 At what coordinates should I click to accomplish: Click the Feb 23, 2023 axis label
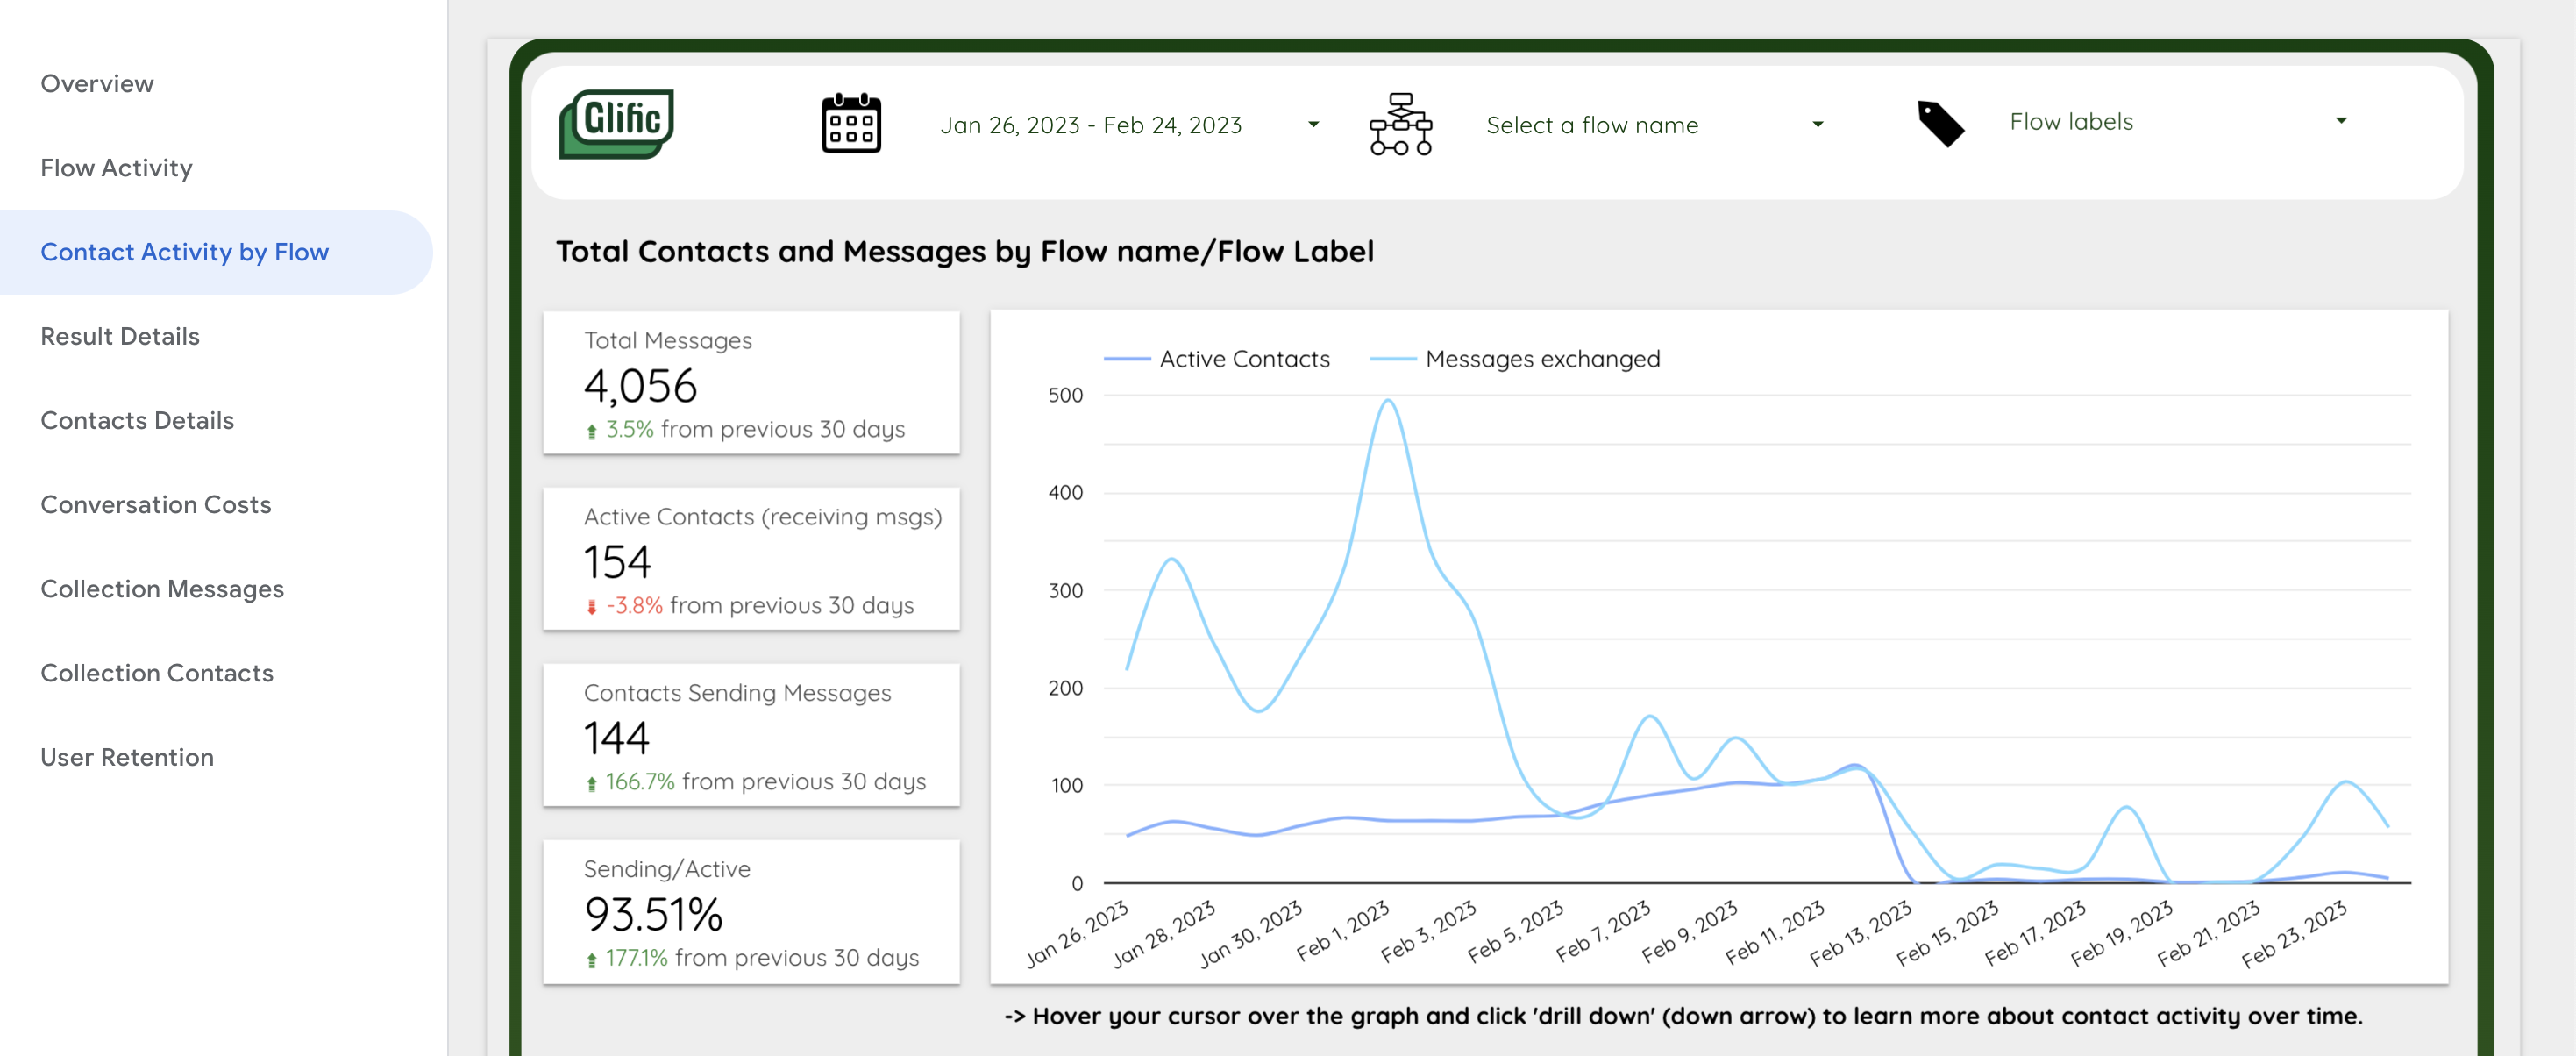2294,933
